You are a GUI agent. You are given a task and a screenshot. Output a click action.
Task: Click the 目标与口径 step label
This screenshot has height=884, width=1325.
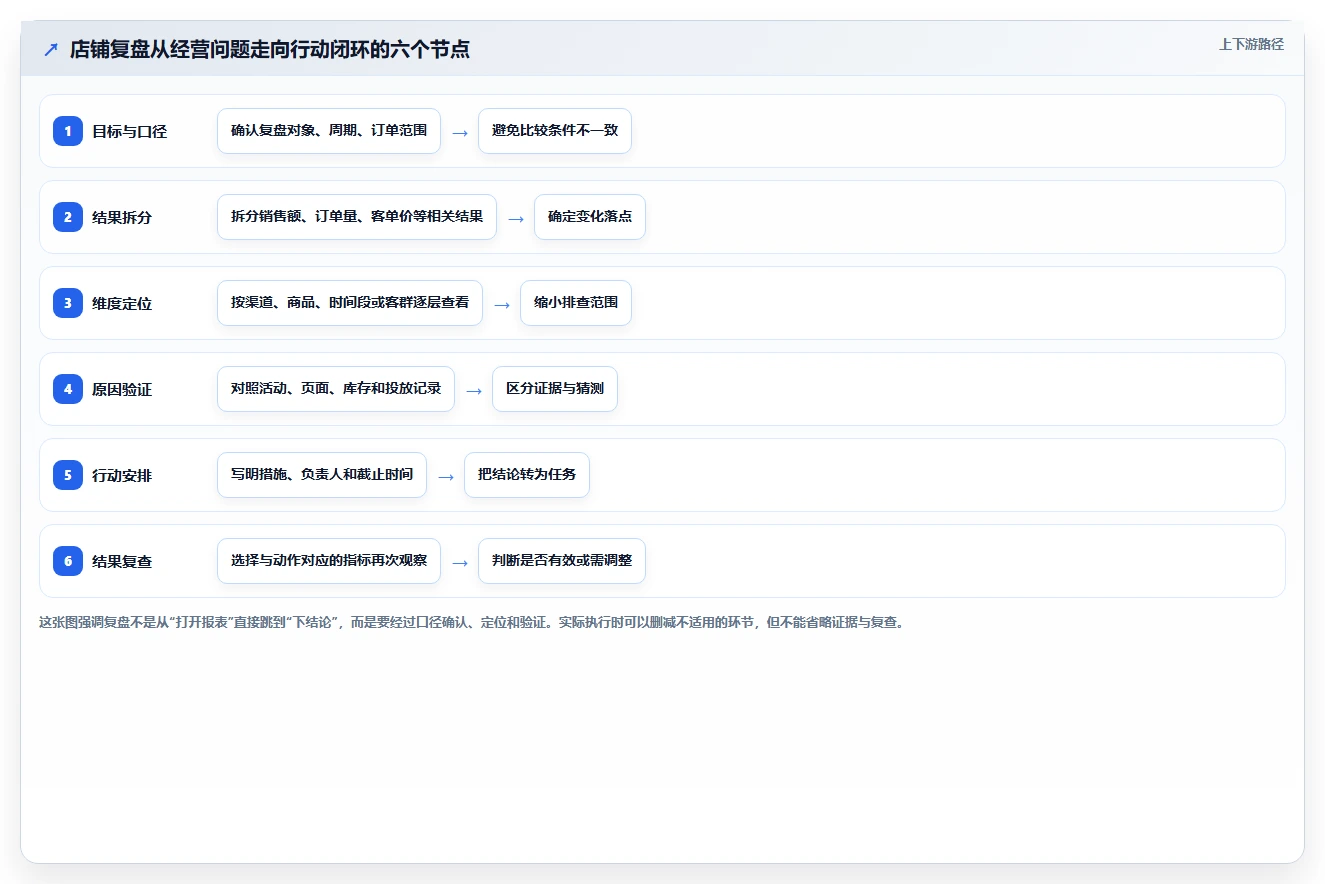click(x=129, y=131)
